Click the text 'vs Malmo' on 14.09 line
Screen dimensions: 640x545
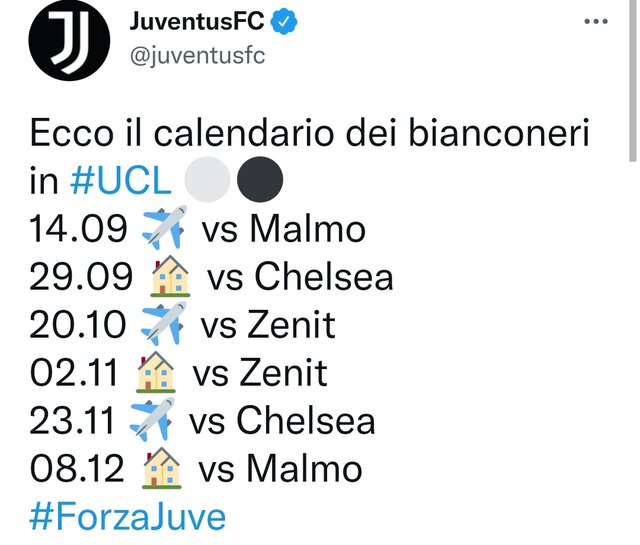point(284,228)
